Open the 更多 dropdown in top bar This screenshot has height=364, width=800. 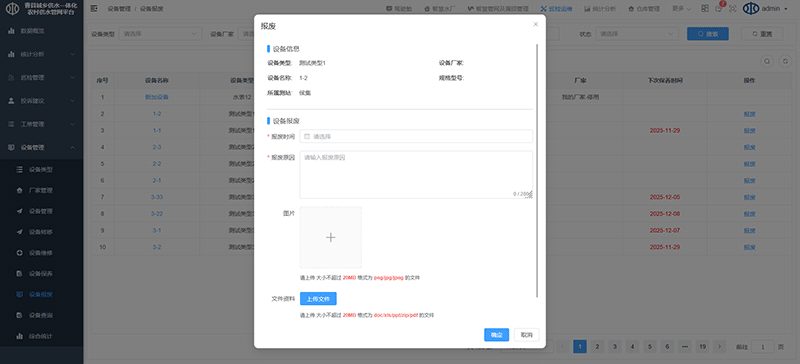(682, 9)
